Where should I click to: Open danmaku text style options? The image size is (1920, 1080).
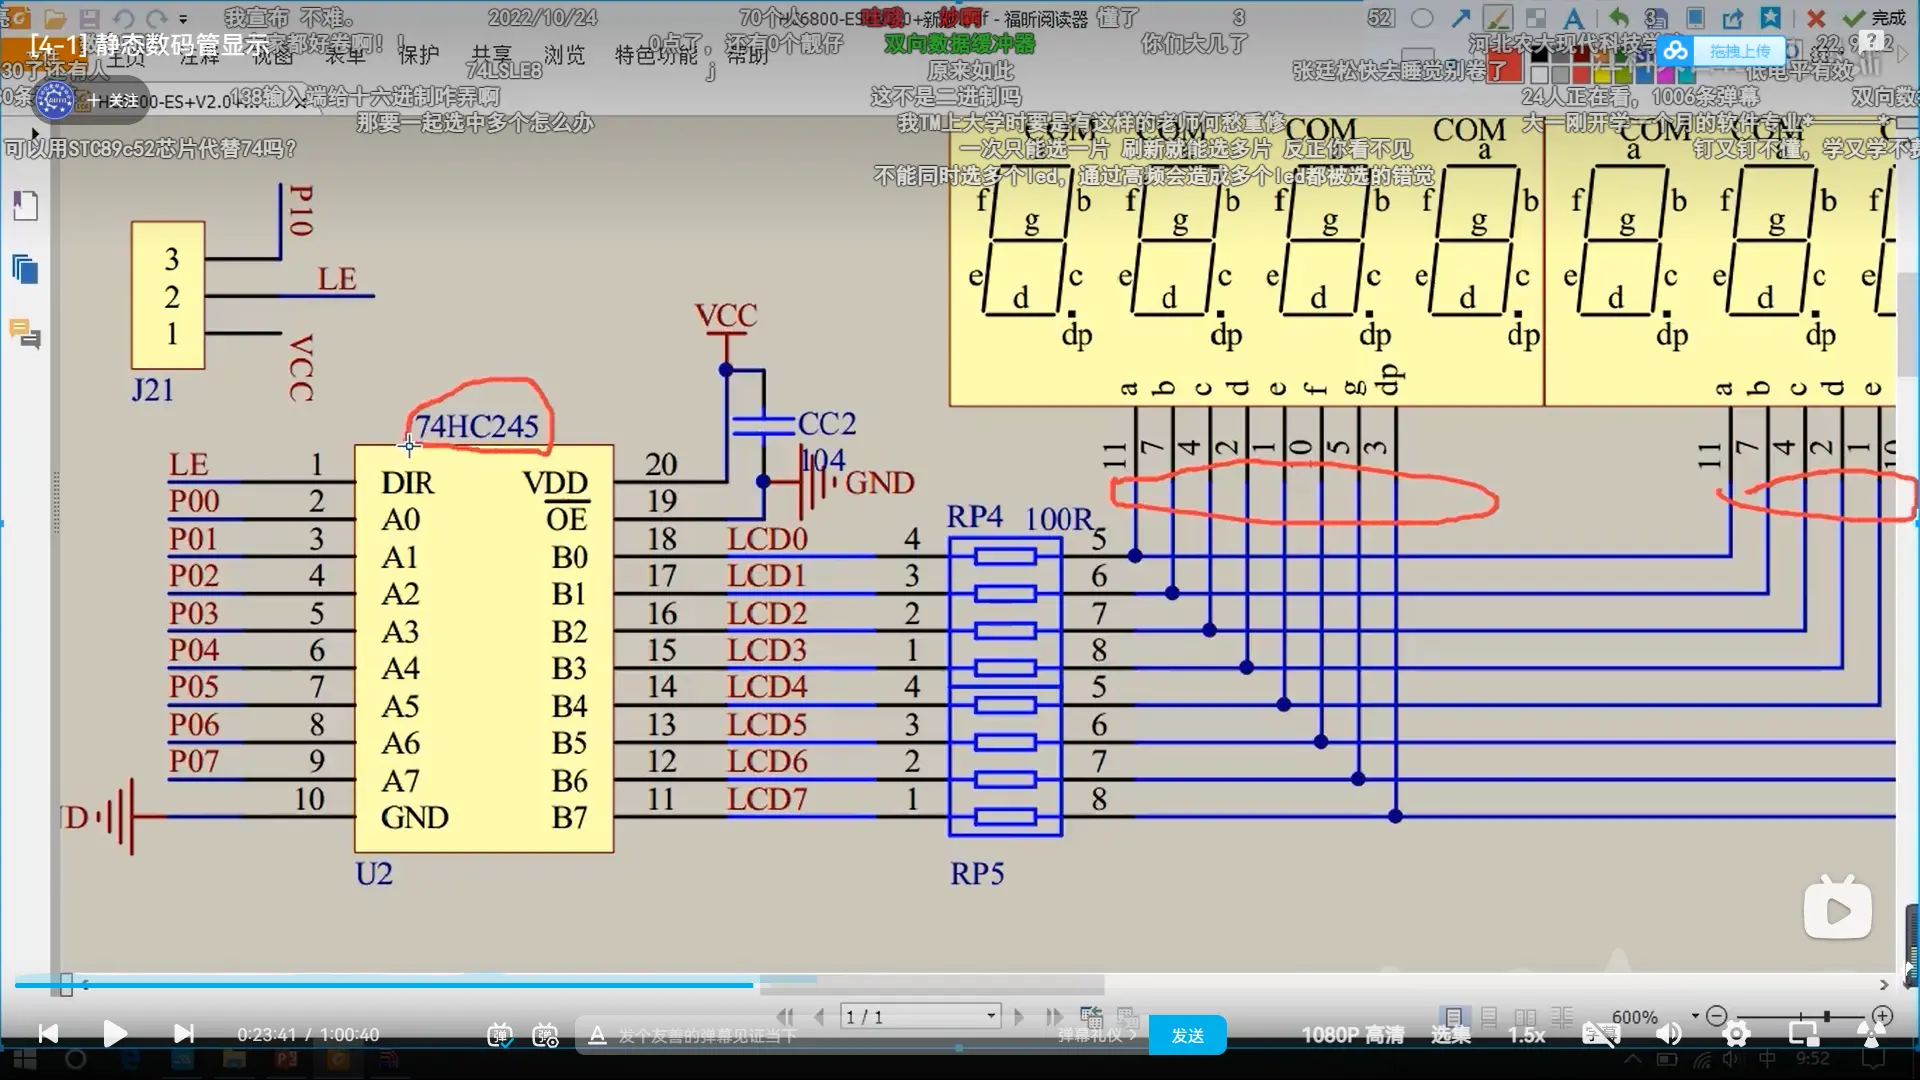tap(597, 1035)
